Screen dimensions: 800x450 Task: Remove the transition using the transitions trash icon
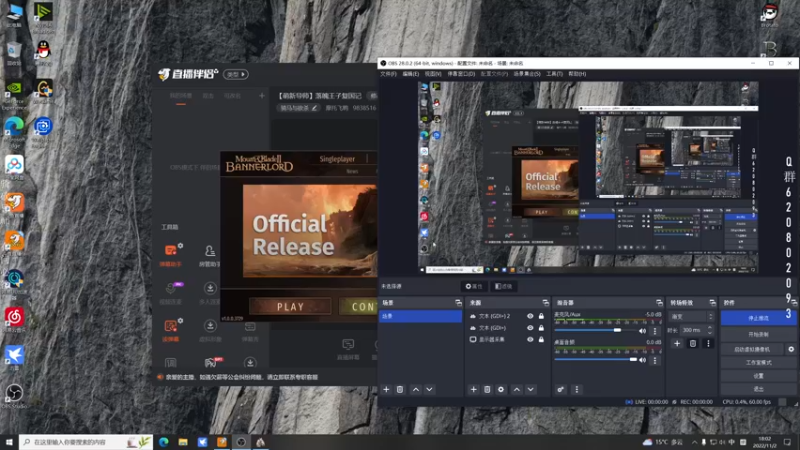tap(693, 343)
